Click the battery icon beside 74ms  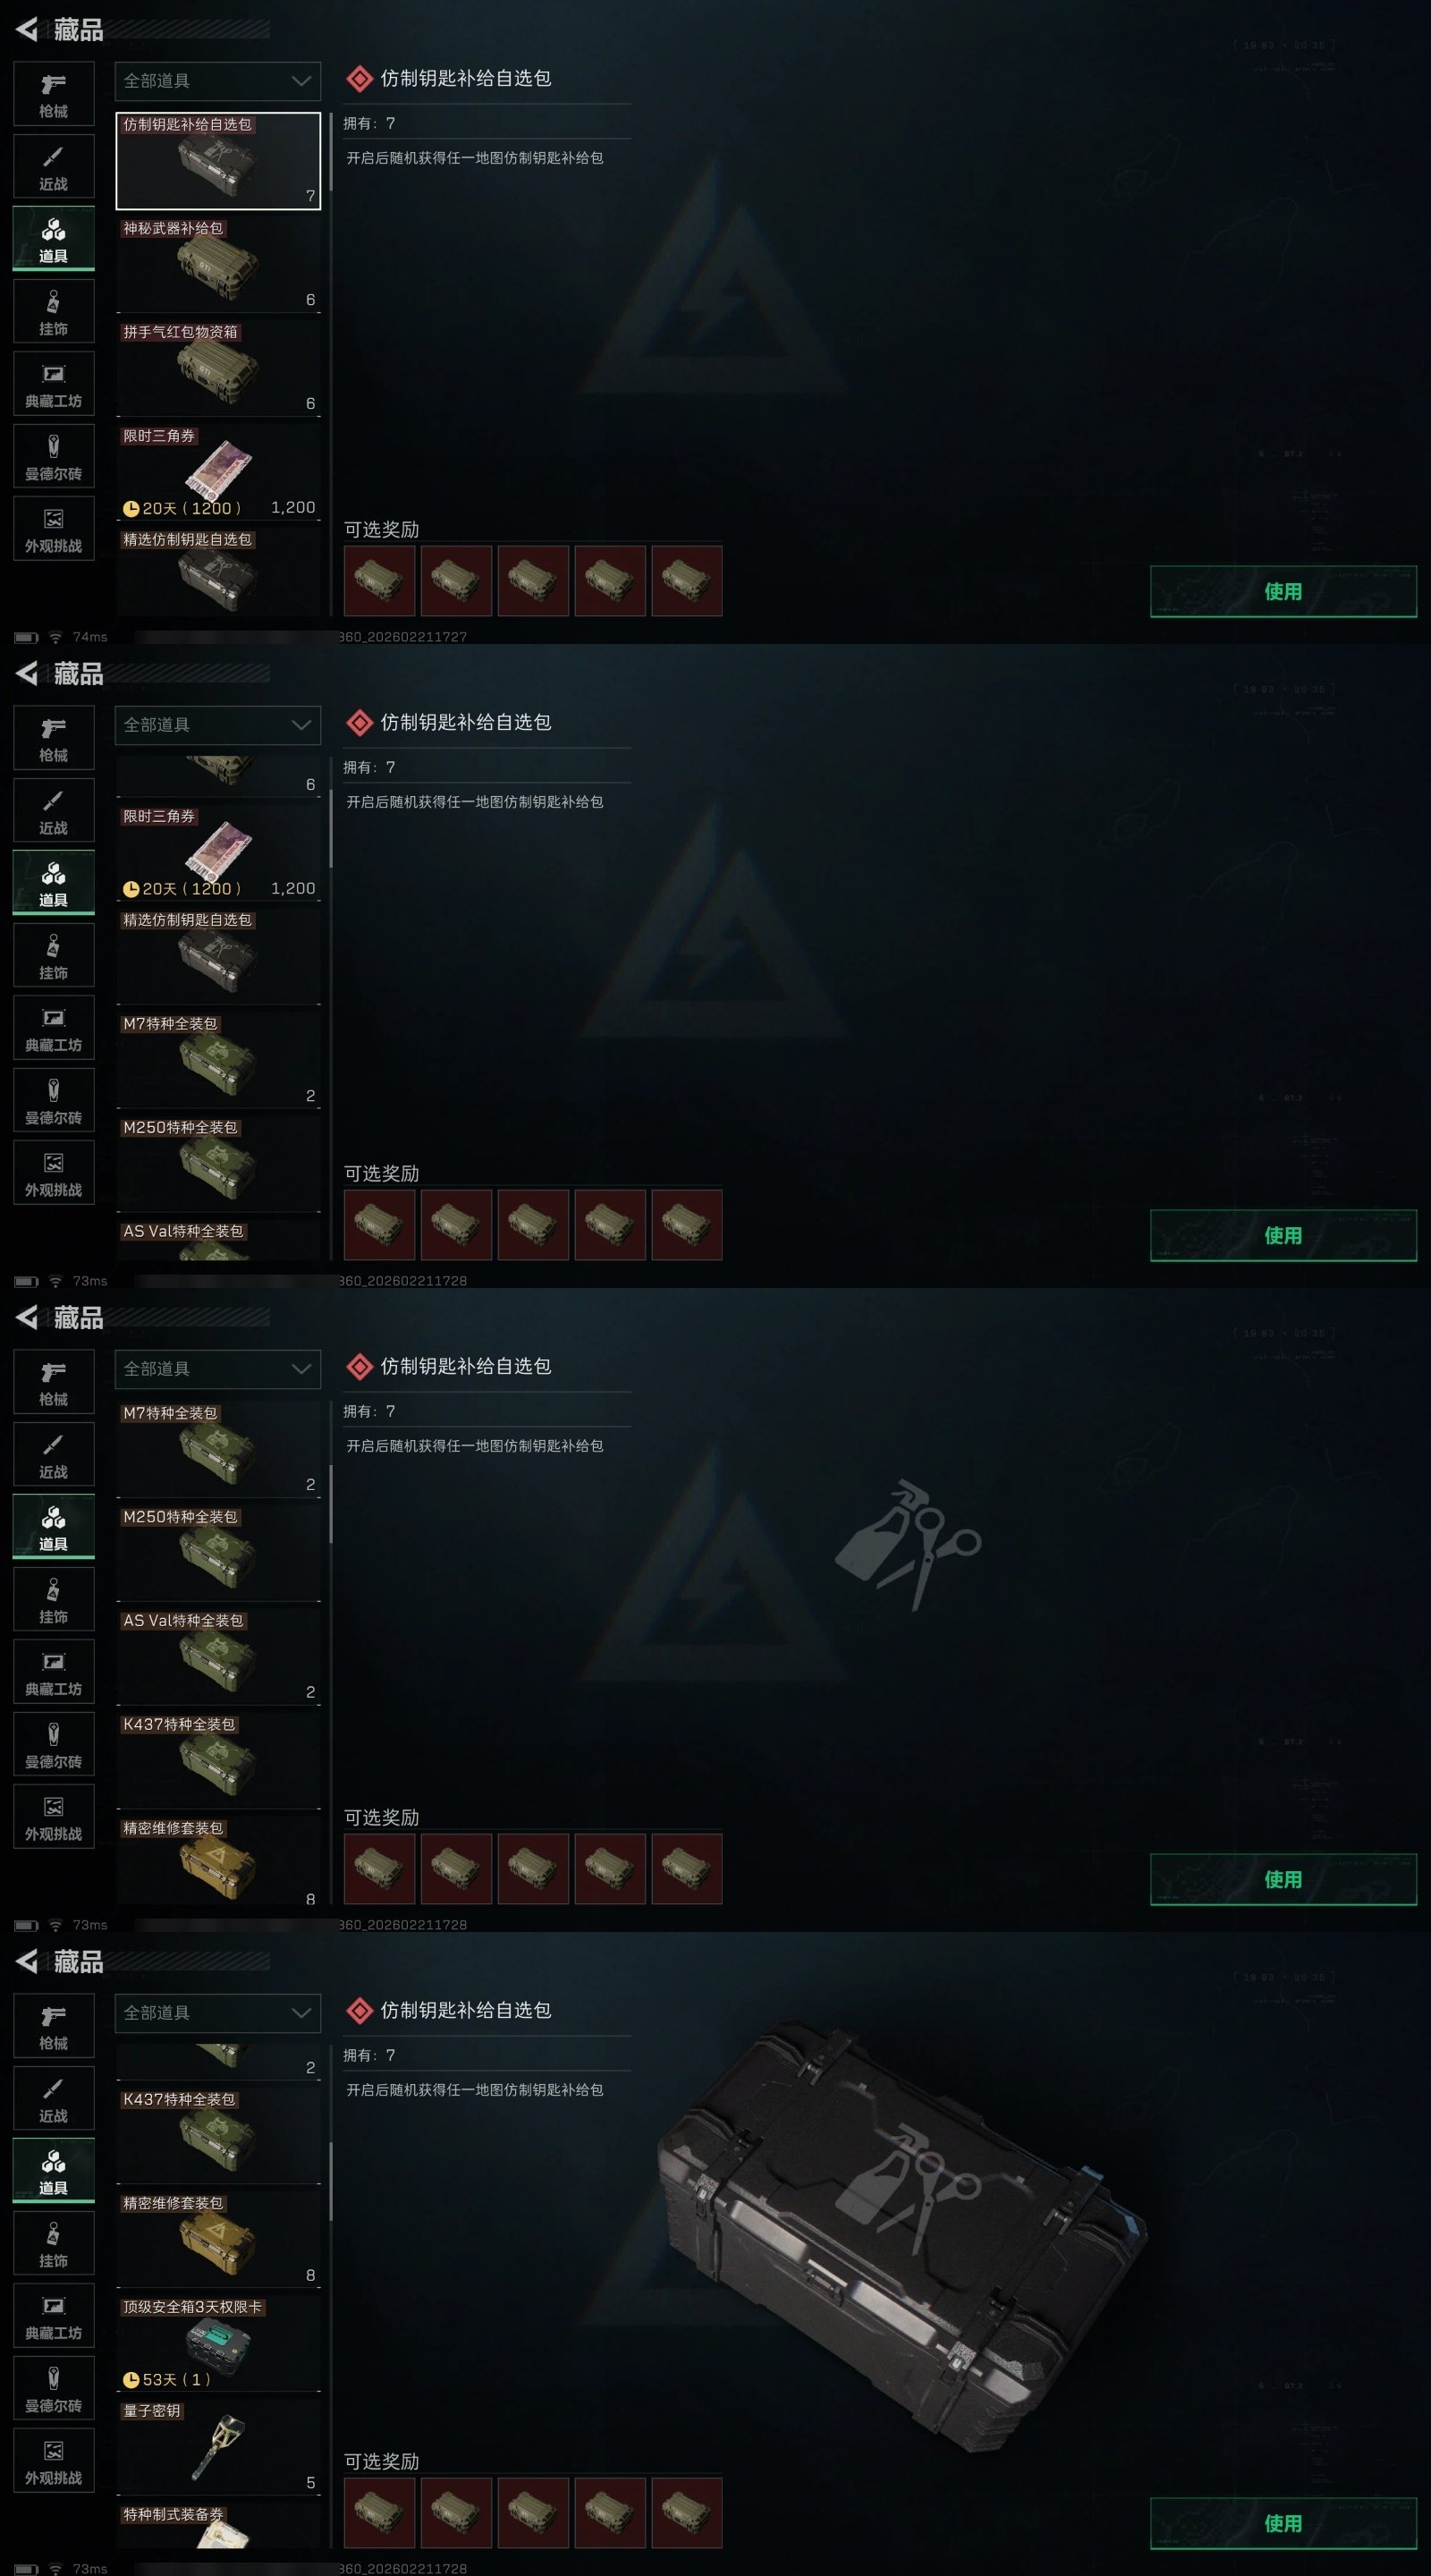(27, 637)
